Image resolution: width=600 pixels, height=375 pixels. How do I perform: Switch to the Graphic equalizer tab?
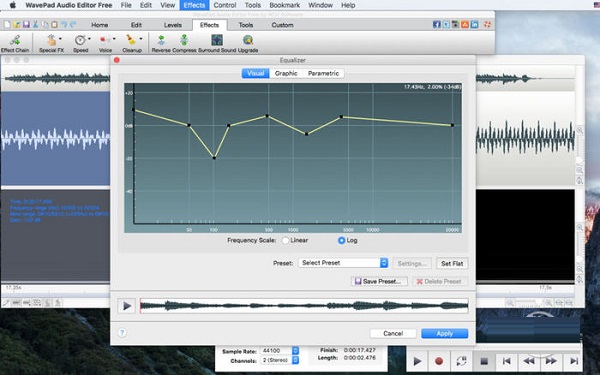(x=286, y=73)
